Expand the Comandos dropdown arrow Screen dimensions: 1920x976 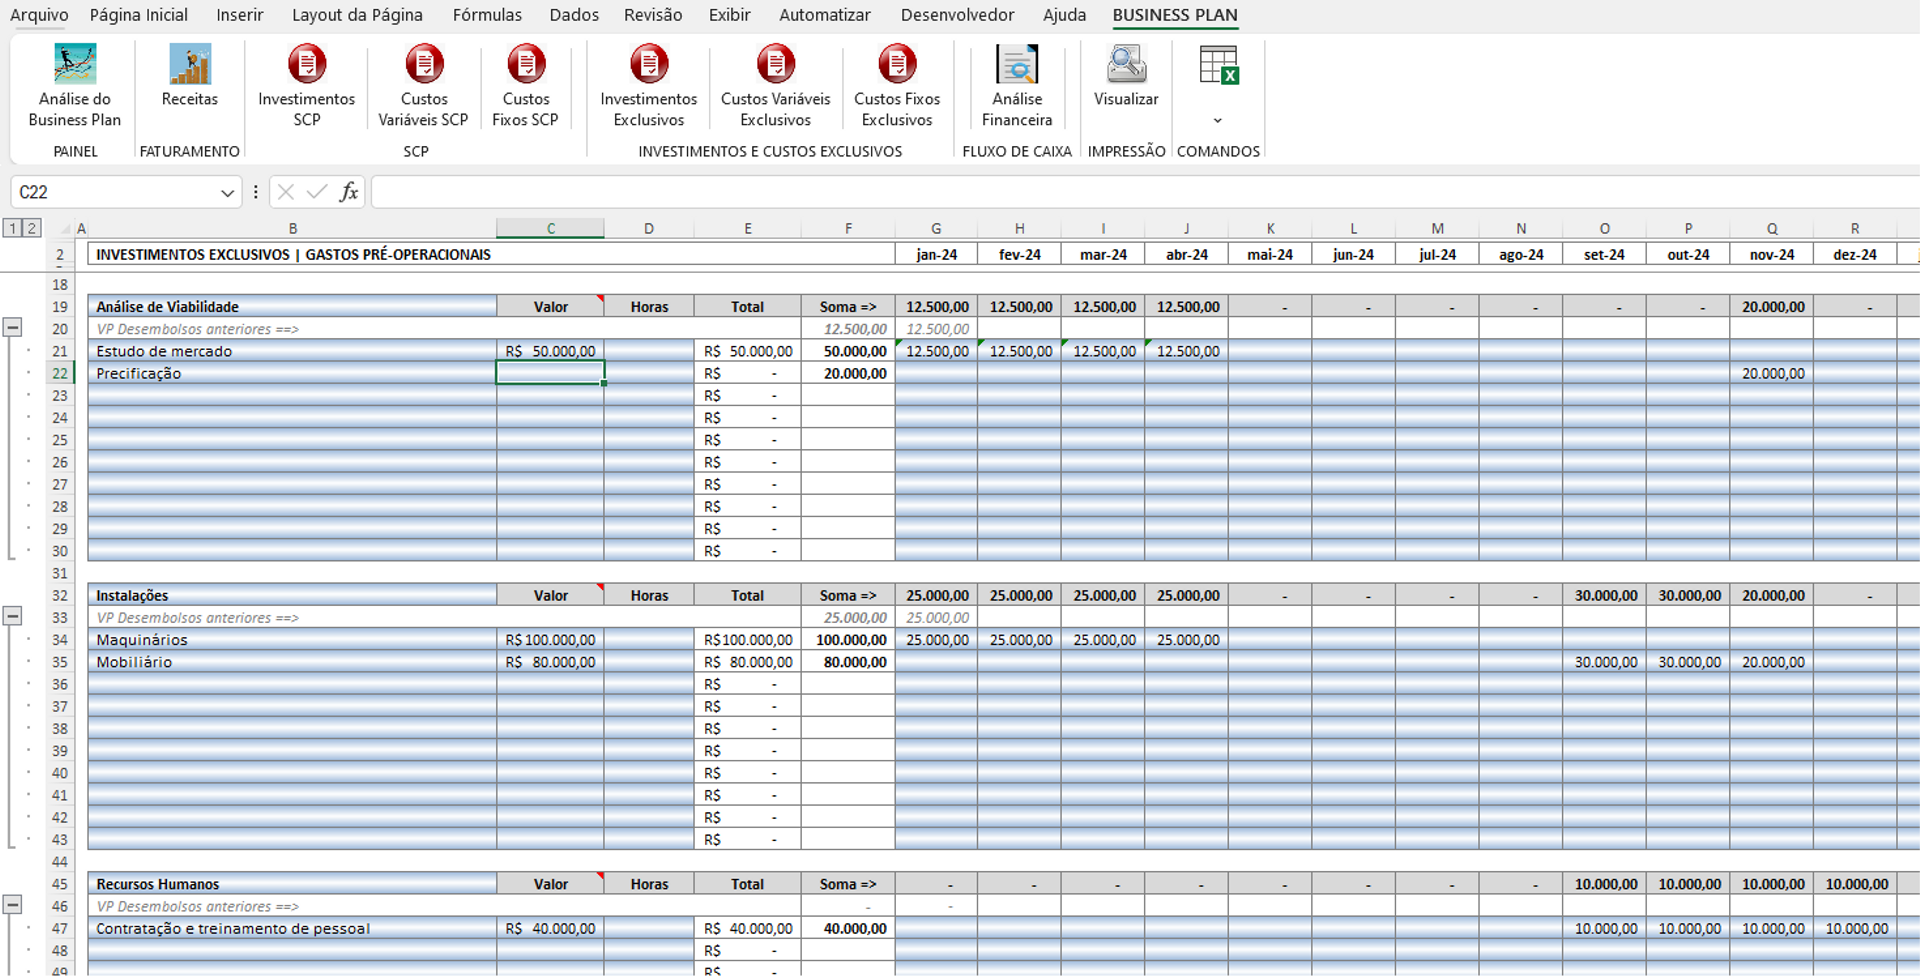point(1218,121)
